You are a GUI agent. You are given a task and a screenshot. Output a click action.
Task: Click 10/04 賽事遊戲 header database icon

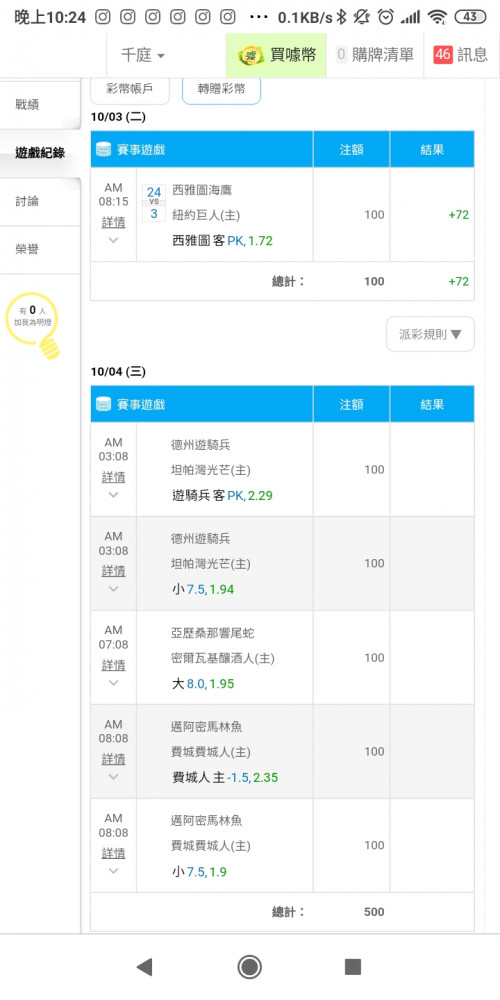click(103, 404)
